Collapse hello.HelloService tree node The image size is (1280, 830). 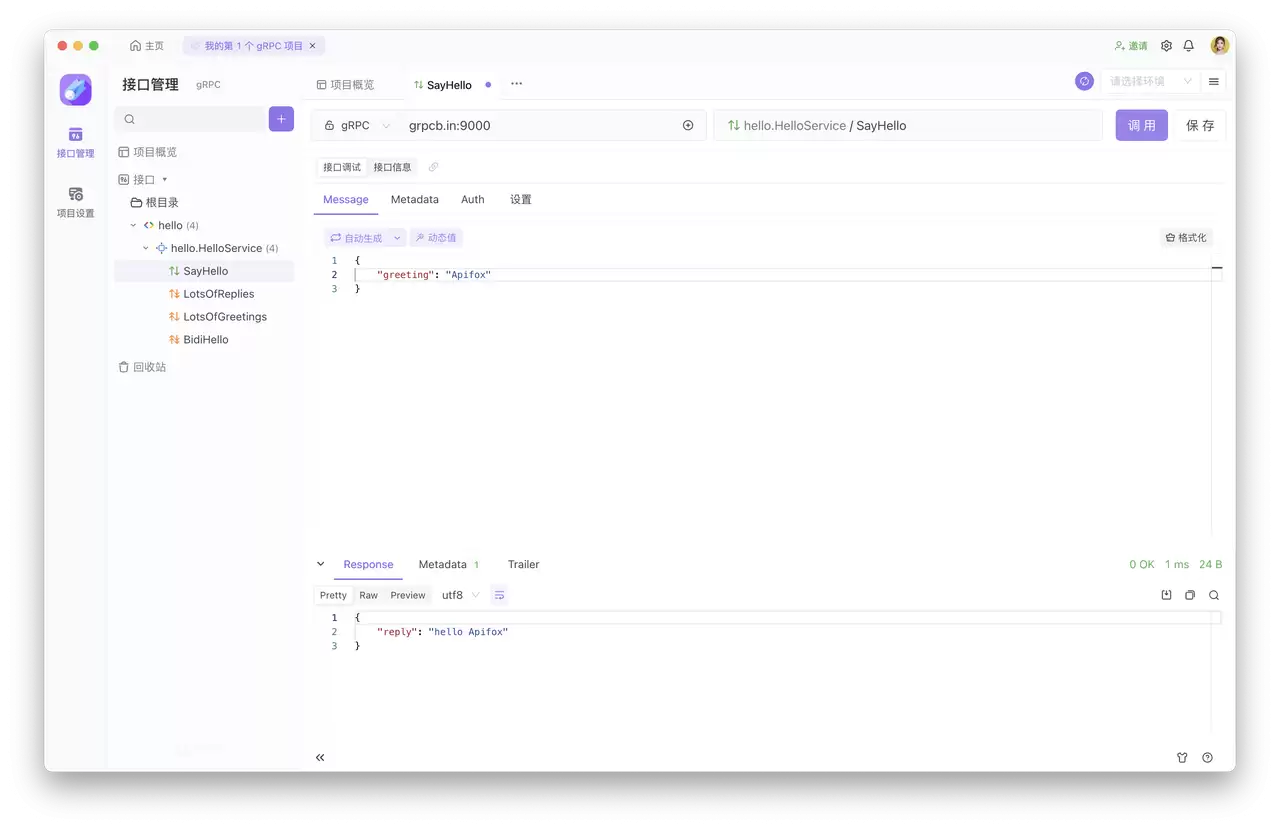pos(146,248)
